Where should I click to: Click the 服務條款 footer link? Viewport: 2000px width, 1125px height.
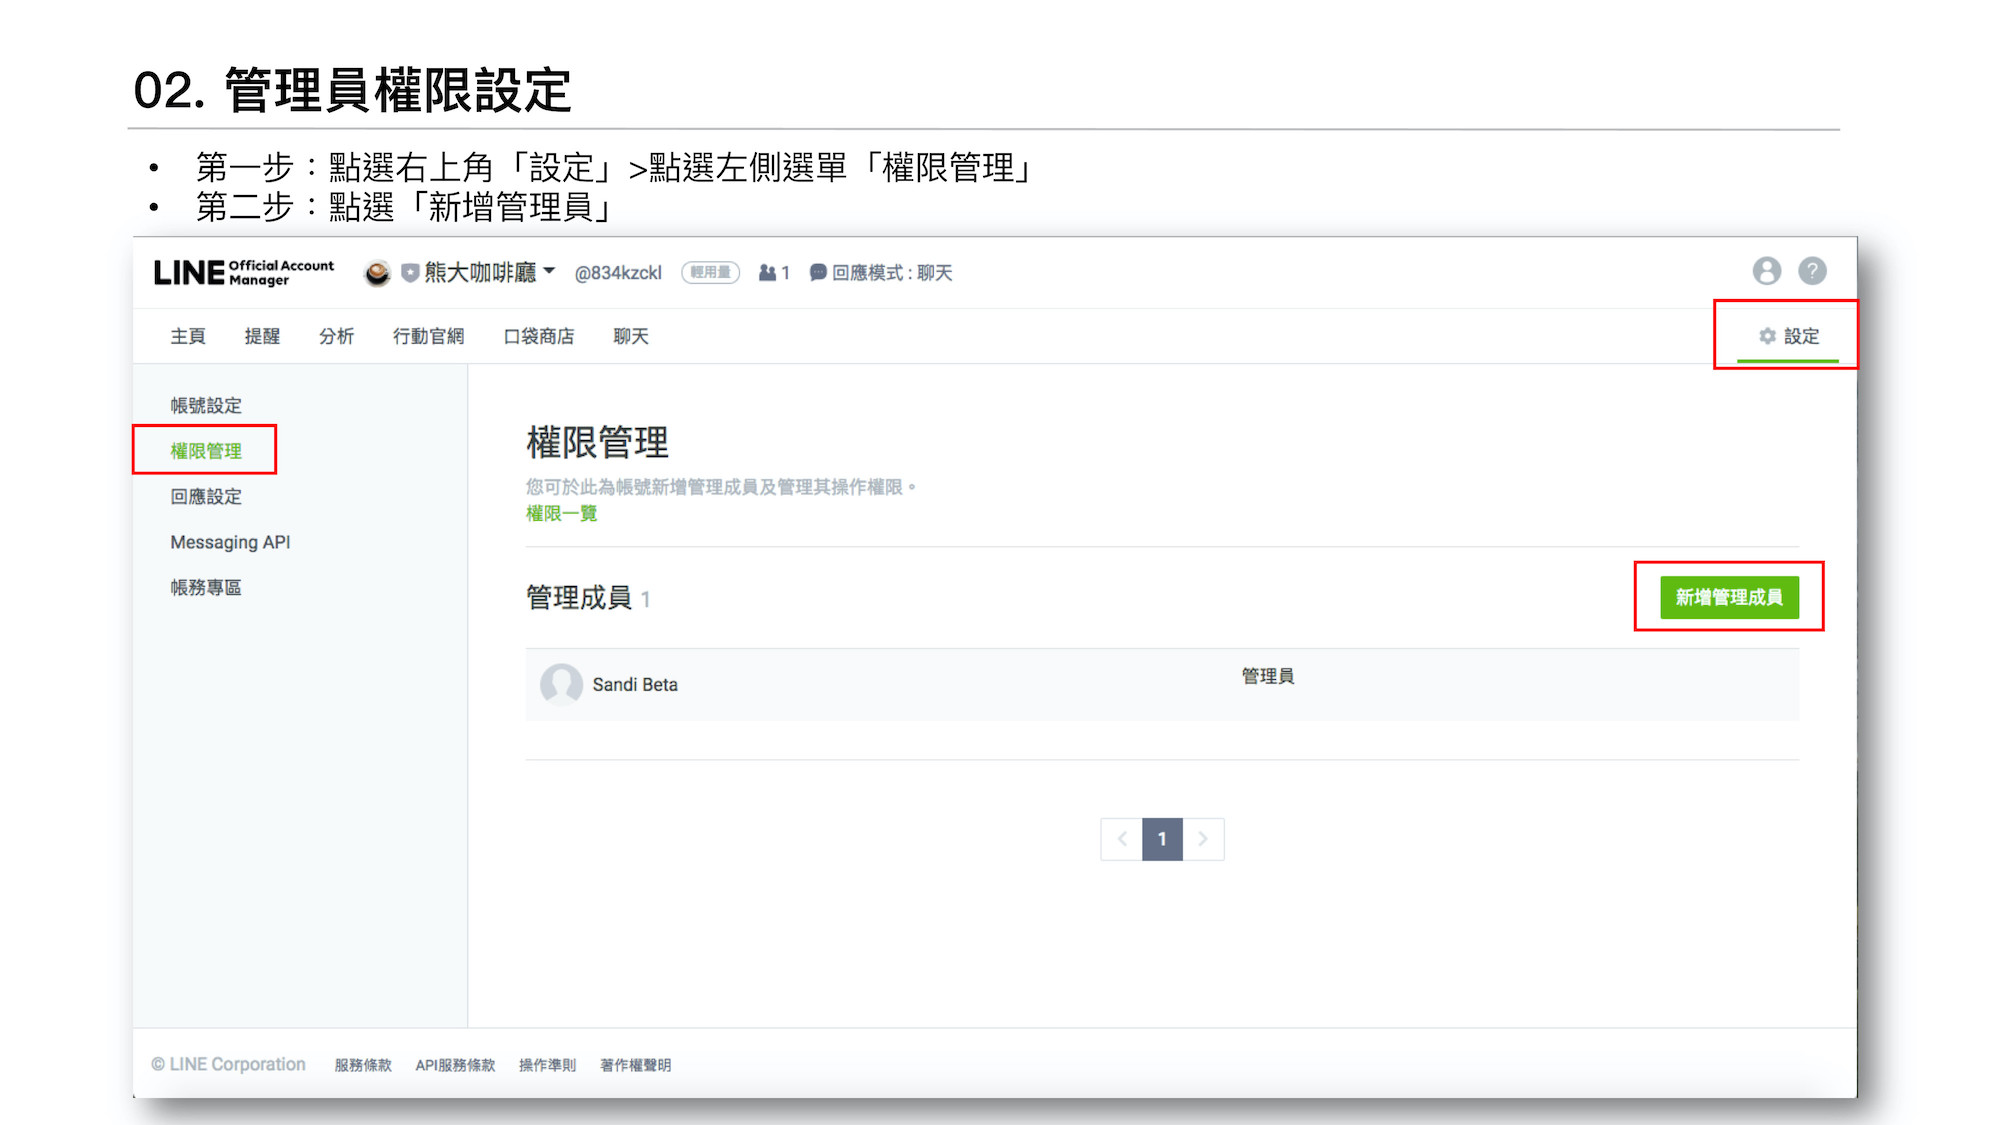363,1065
